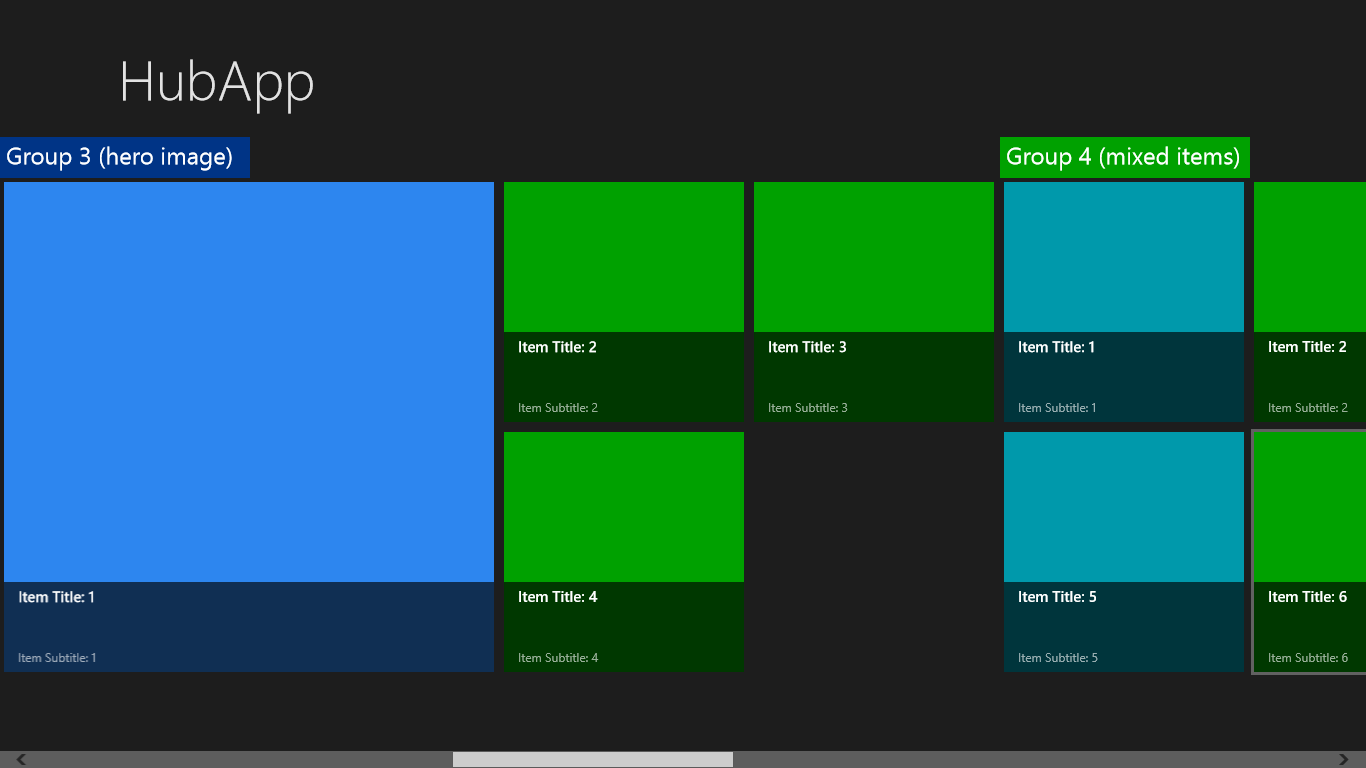1366x768 pixels.
Task: Open Group 4 green tile Item Title: 2
Action: [x=1310, y=302]
